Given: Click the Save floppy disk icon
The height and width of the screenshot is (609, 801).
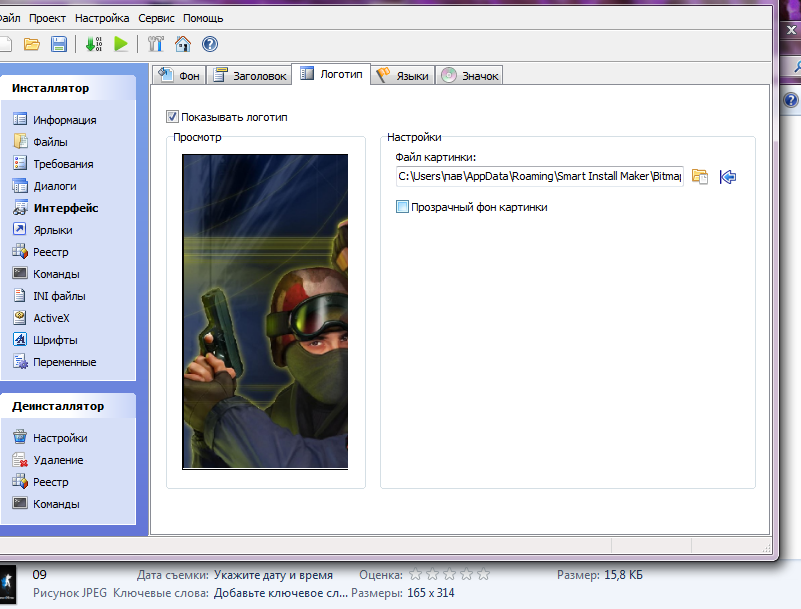Looking at the screenshot, I should click(x=59, y=44).
